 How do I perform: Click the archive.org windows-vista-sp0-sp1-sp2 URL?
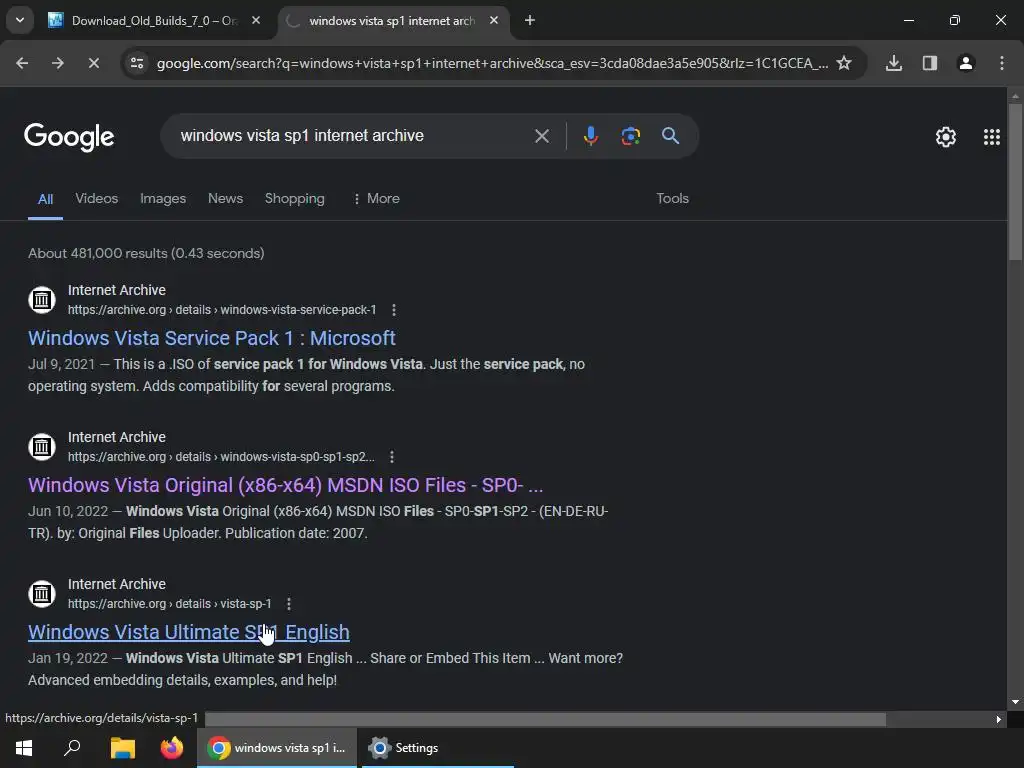click(x=221, y=457)
